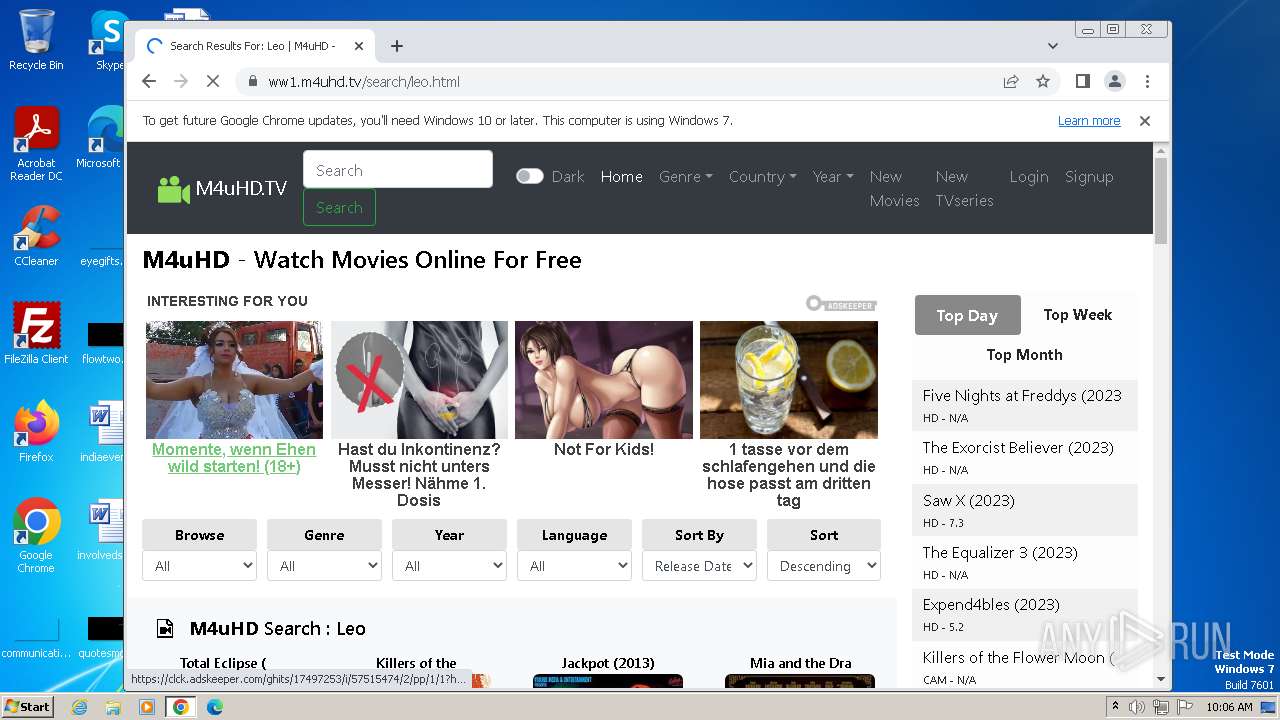Image resolution: width=1280 pixels, height=720 pixels.
Task: Open the Browse filter dropdown
Action: coord(200,565)
